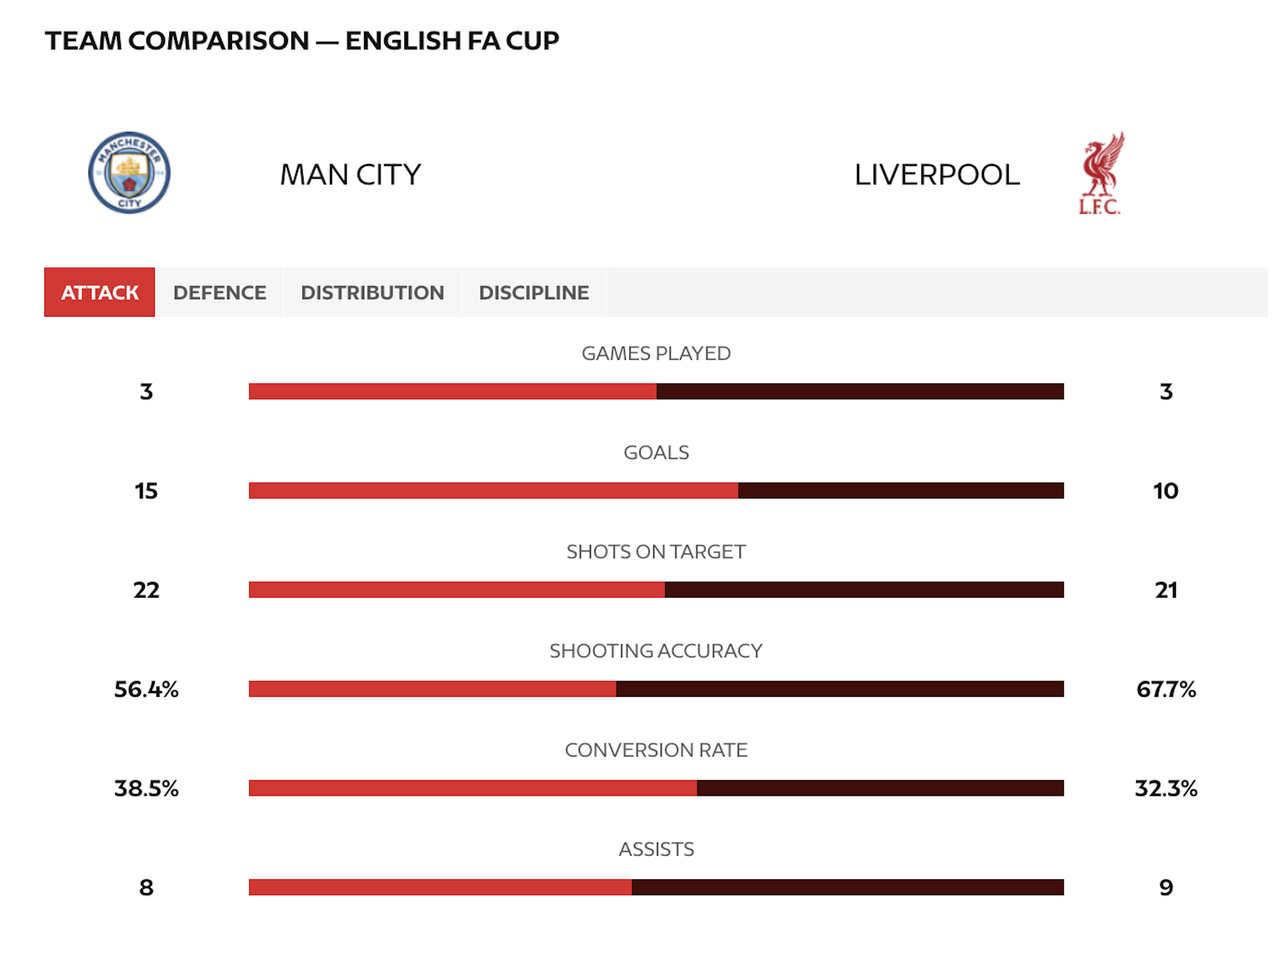Click the Conversion Rate comparison bar
Screen dimensions: 1280x959
pos(656,788)
